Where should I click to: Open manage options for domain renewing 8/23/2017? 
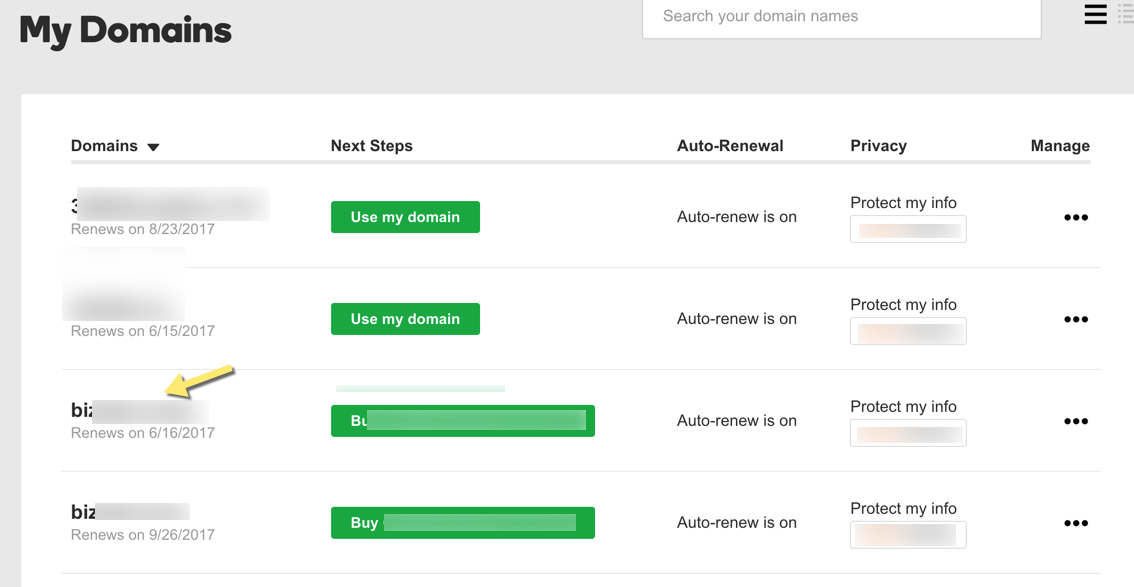pos(1076,217)
